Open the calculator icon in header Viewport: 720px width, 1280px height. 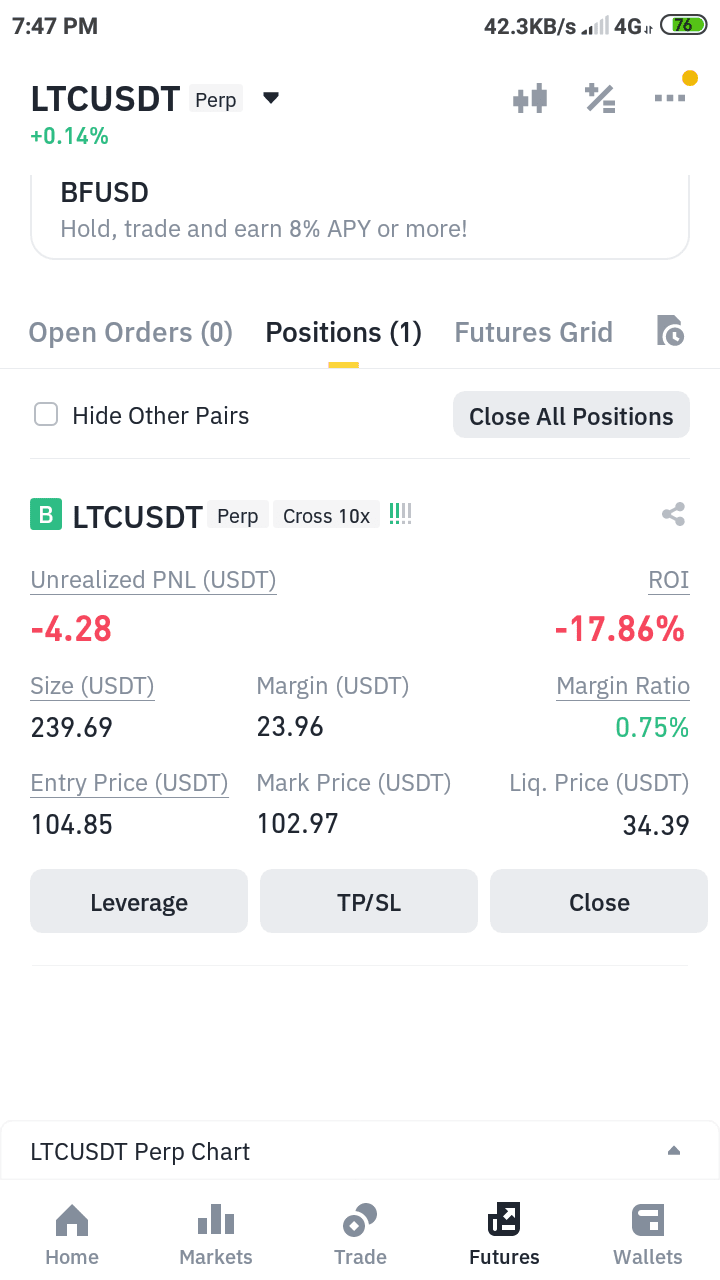(x=600, y=99)
